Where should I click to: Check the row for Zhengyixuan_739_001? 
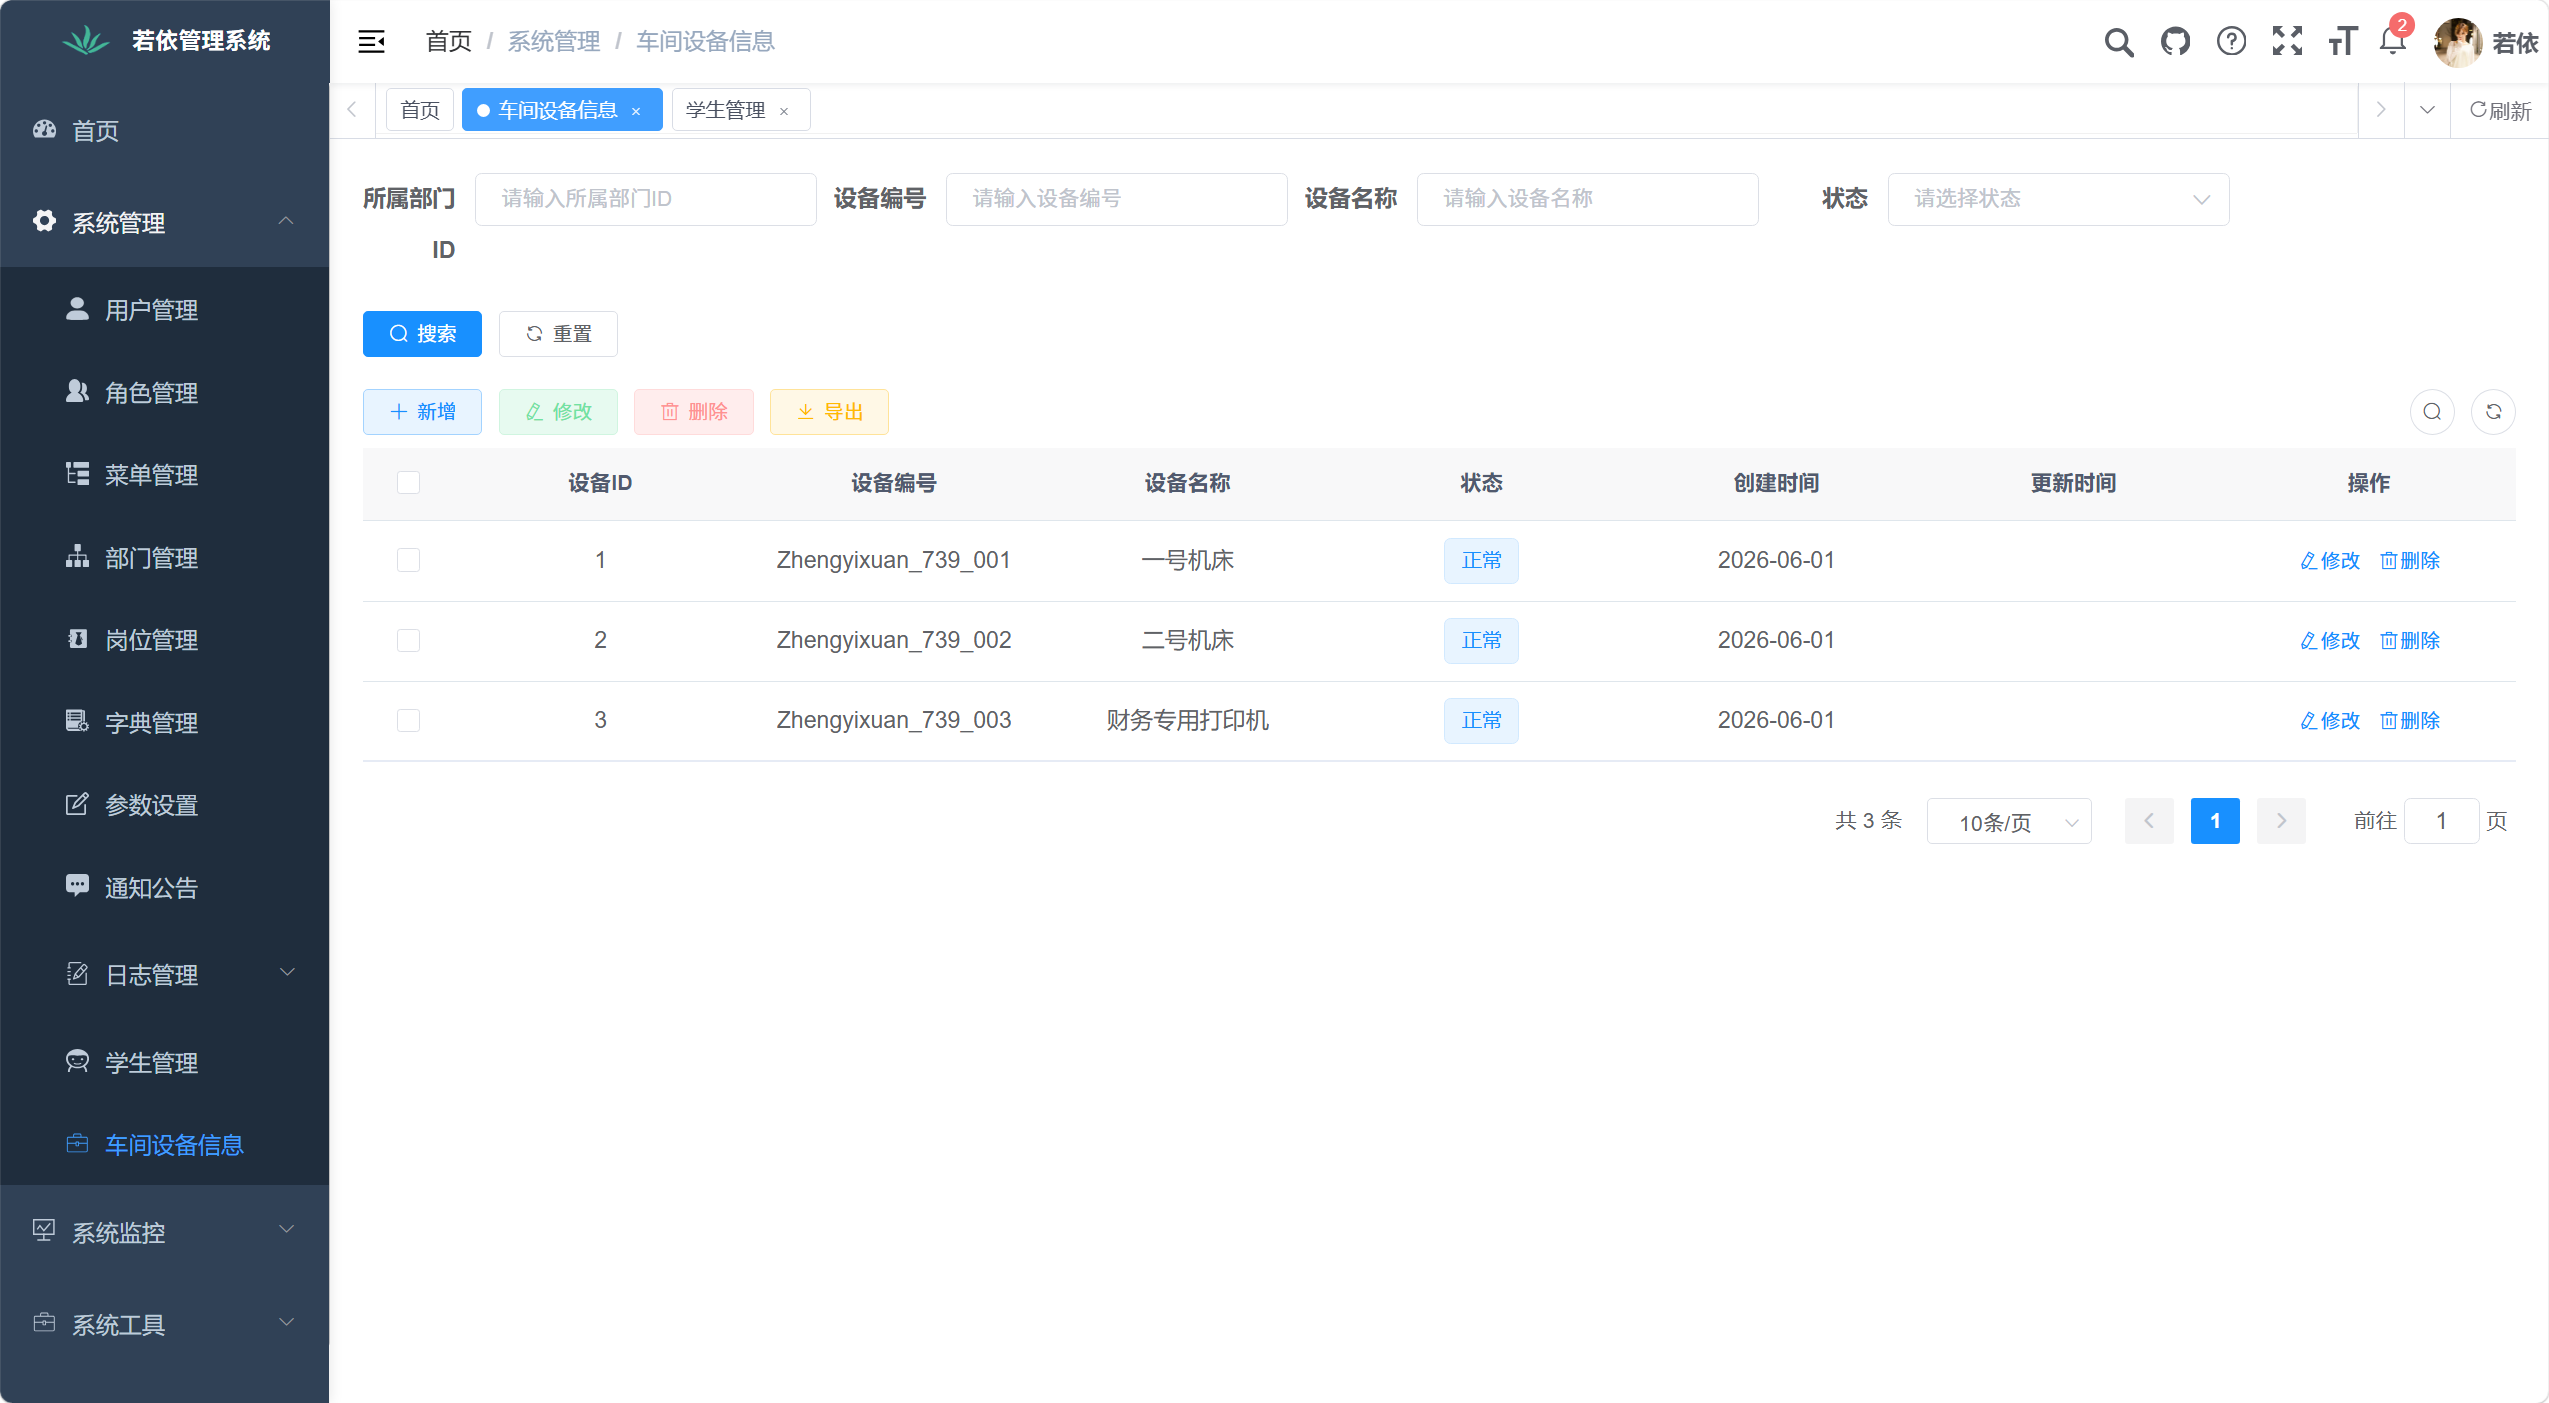pos(408,560)
